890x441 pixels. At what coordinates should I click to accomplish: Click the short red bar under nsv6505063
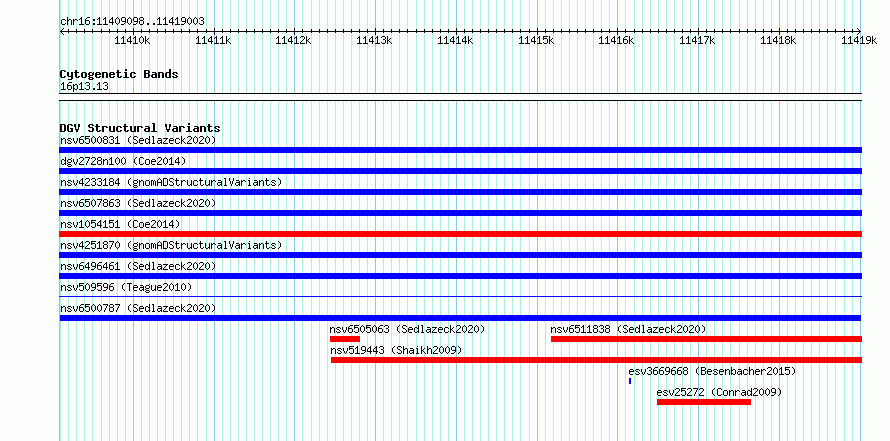click(345, 339)
